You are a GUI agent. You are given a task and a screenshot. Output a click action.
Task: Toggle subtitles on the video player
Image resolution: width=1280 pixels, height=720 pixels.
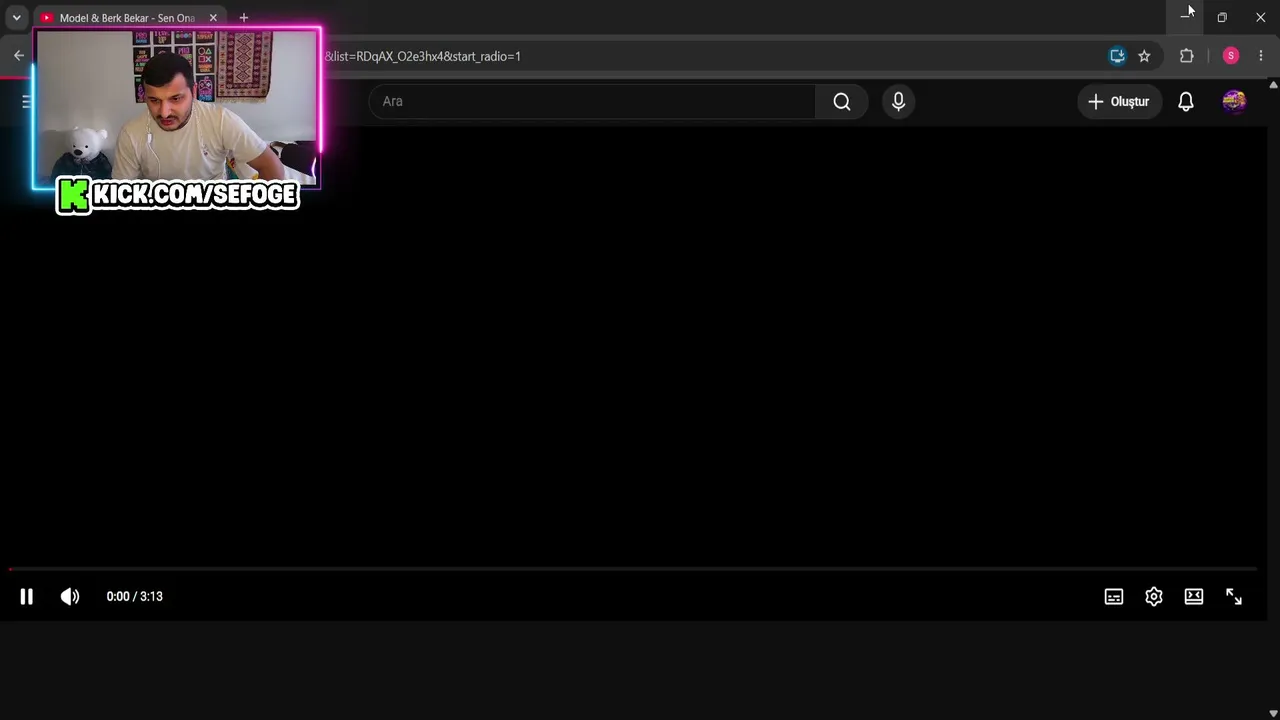[x=1114, y=596]
